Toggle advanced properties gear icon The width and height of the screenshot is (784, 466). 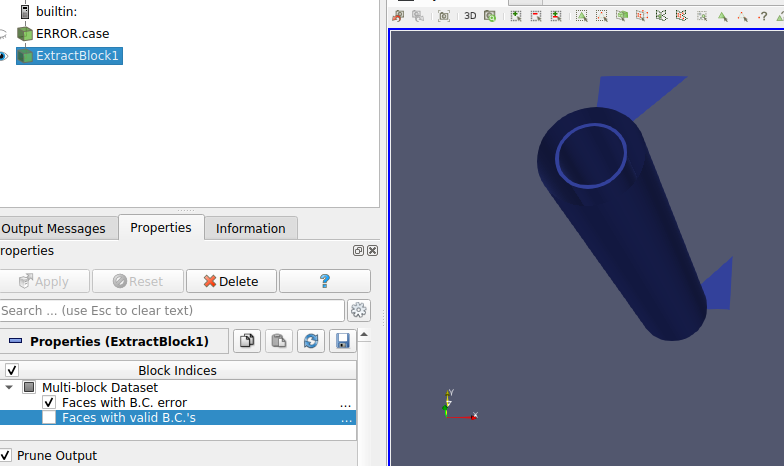pyautogui.click(x=358, y=310)
